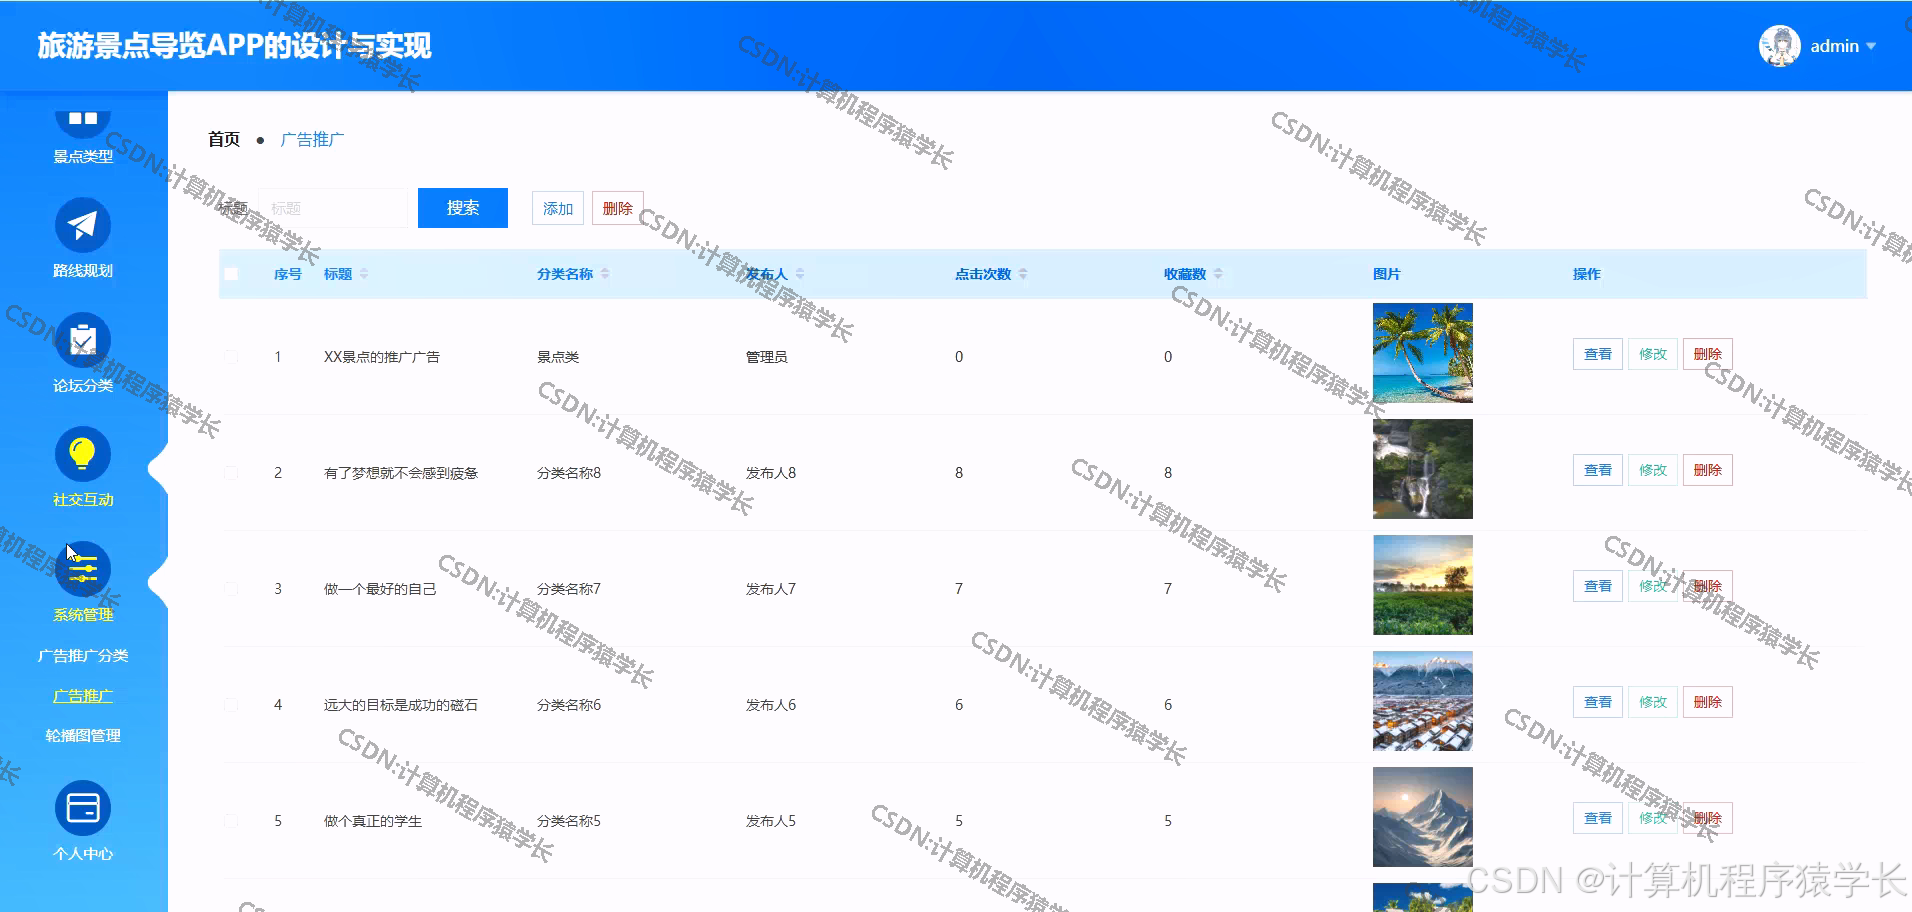Image resolution: width=1912 pixels, height=912 pixels.
Task: Click the 序号 column header
Action: click(288, 274)
